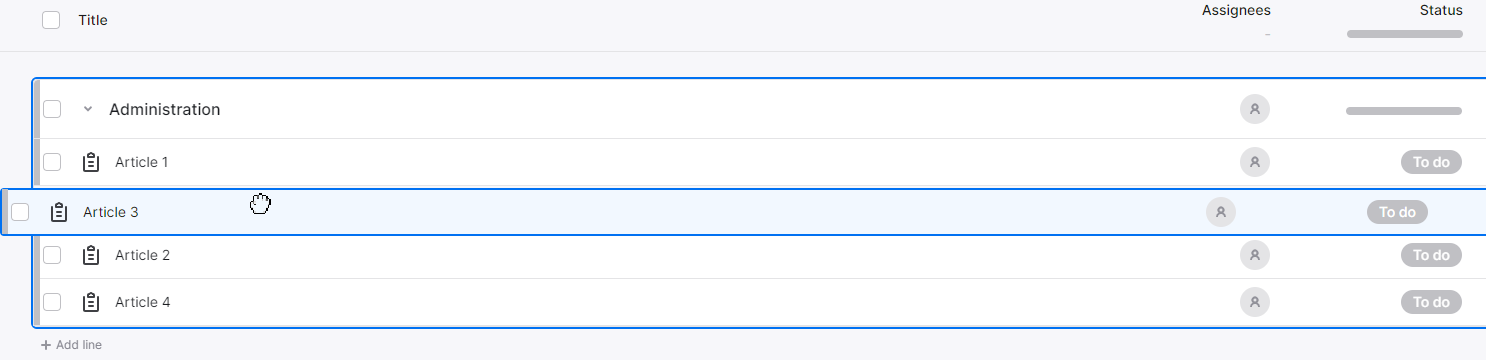Image resolution: width=1486 pixels, height=360 pixels.
Task: Click the clipboard icon beside Article 1
Action: [x=91, y=162]
